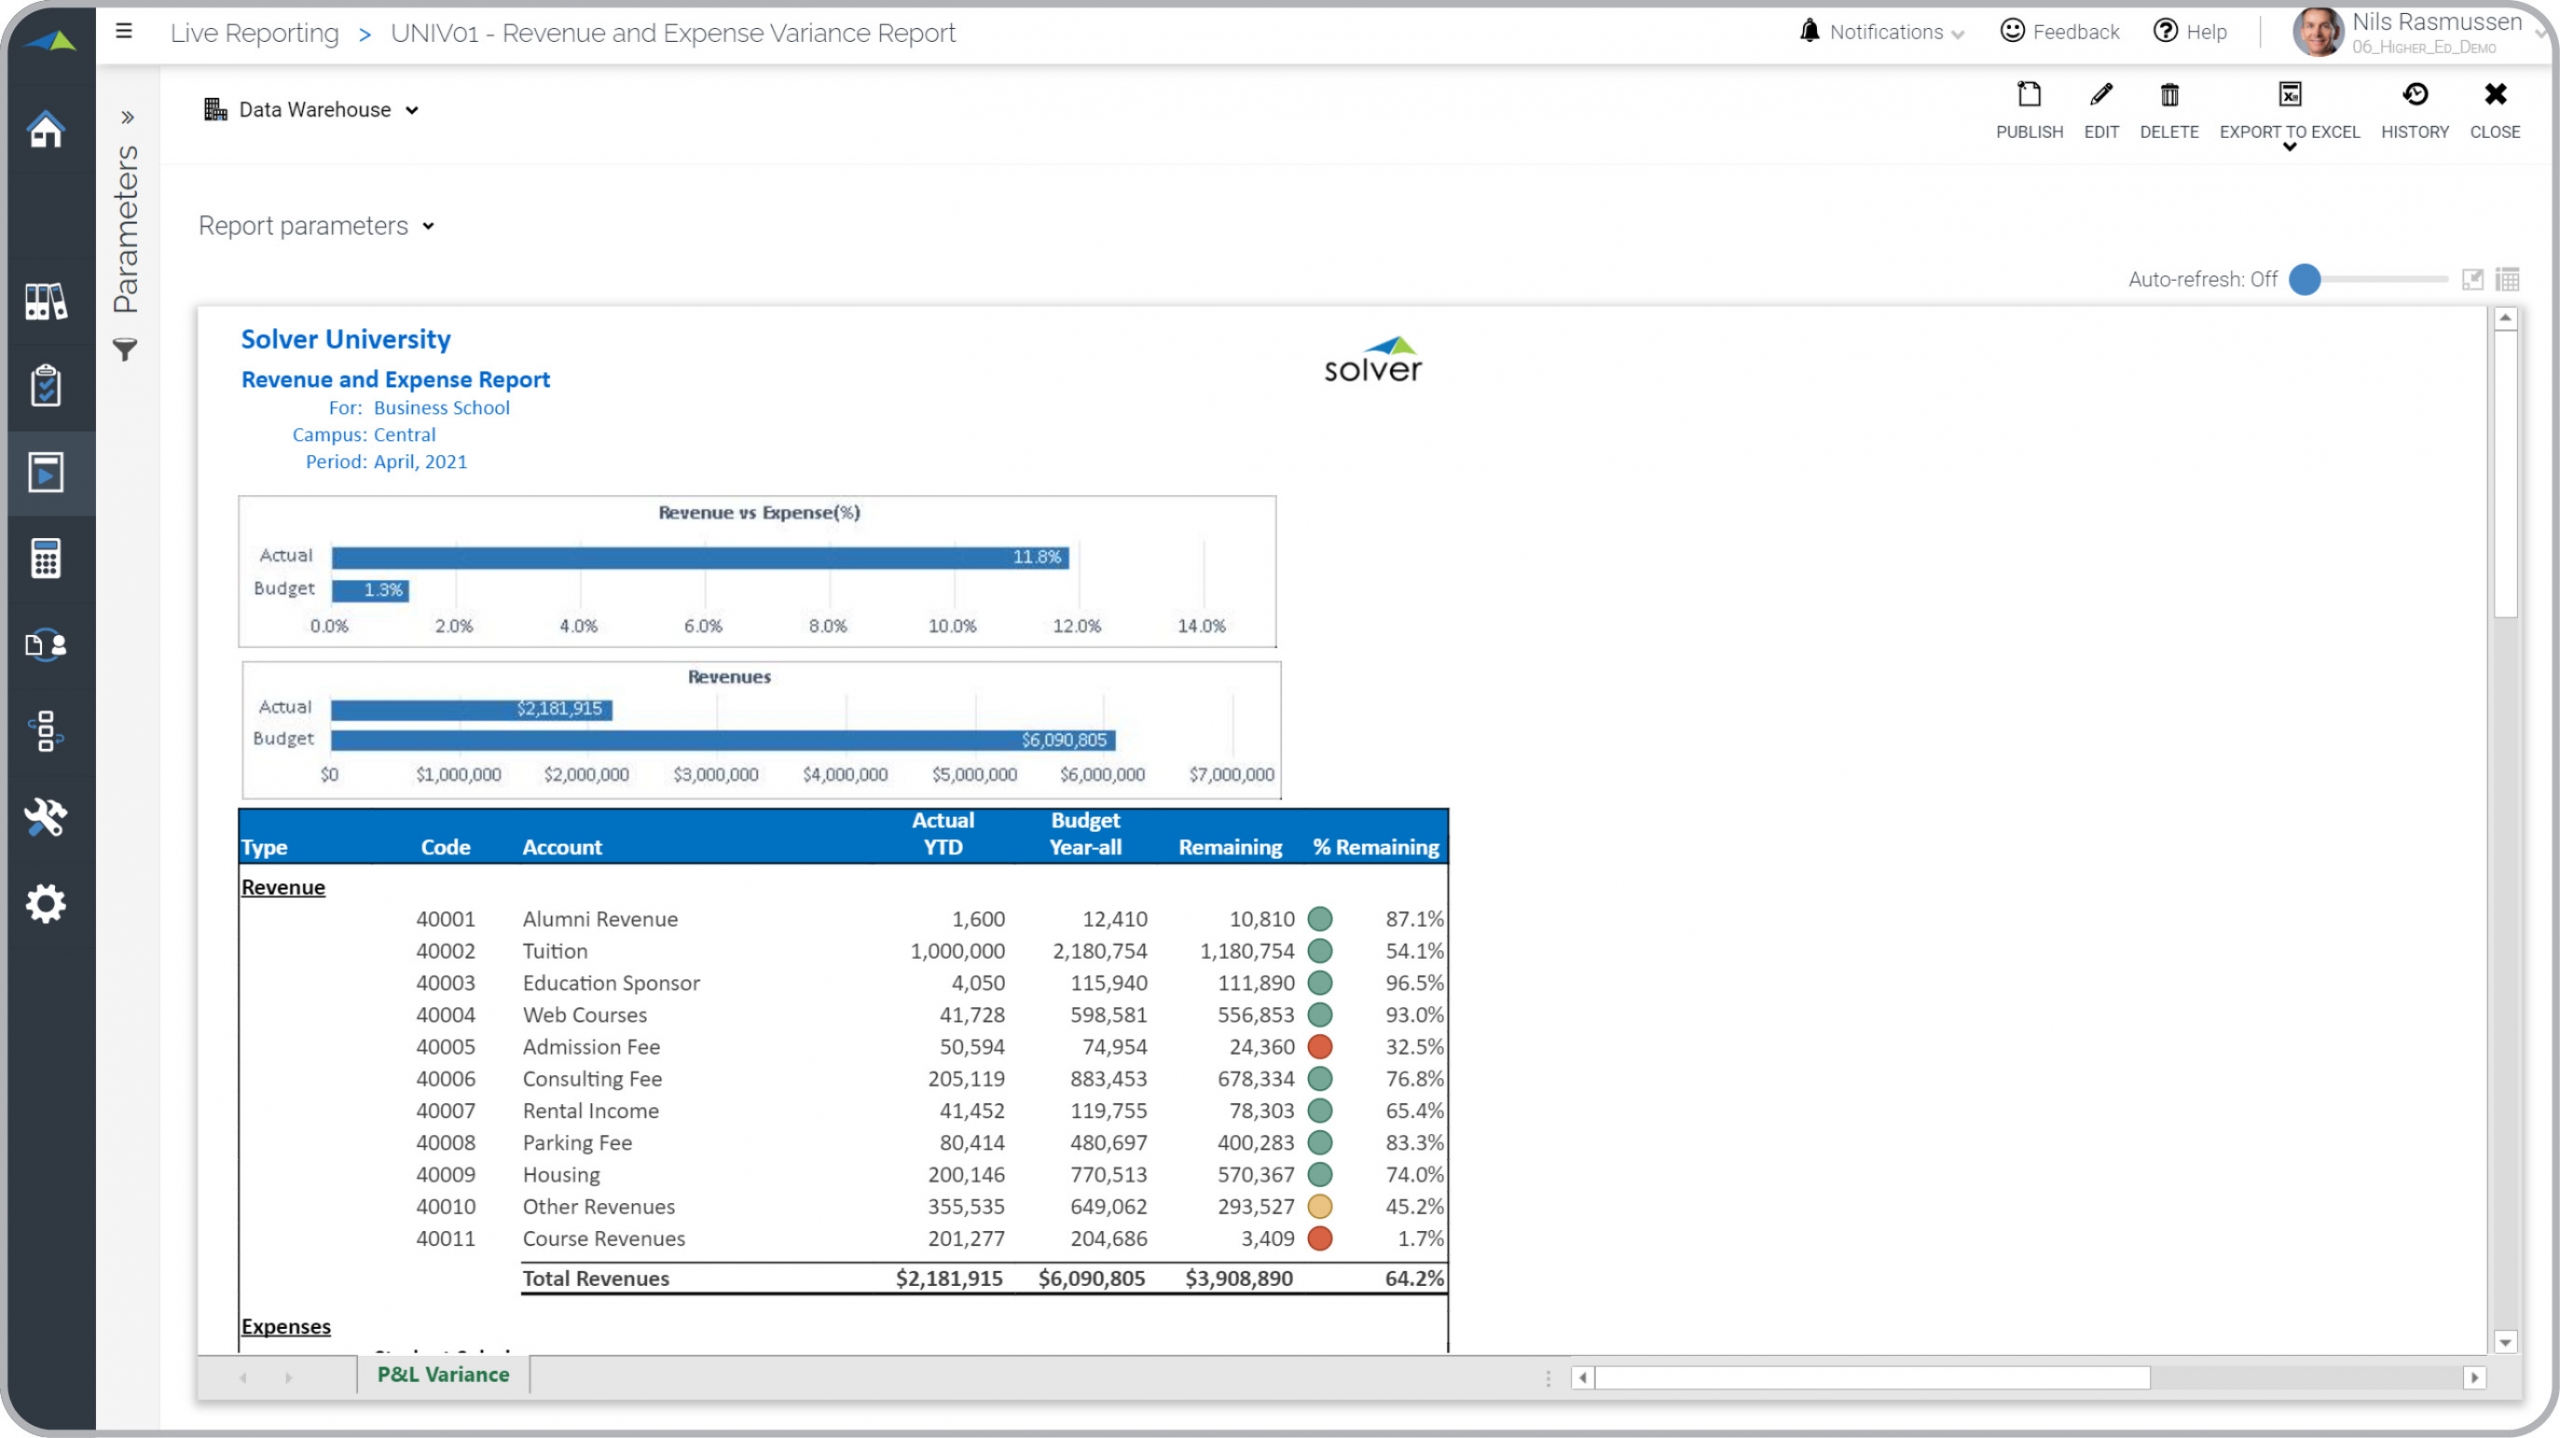Open Help
Image resolution: width=2560 pixels, height=1438 pixels.
tap(2189, 31)
